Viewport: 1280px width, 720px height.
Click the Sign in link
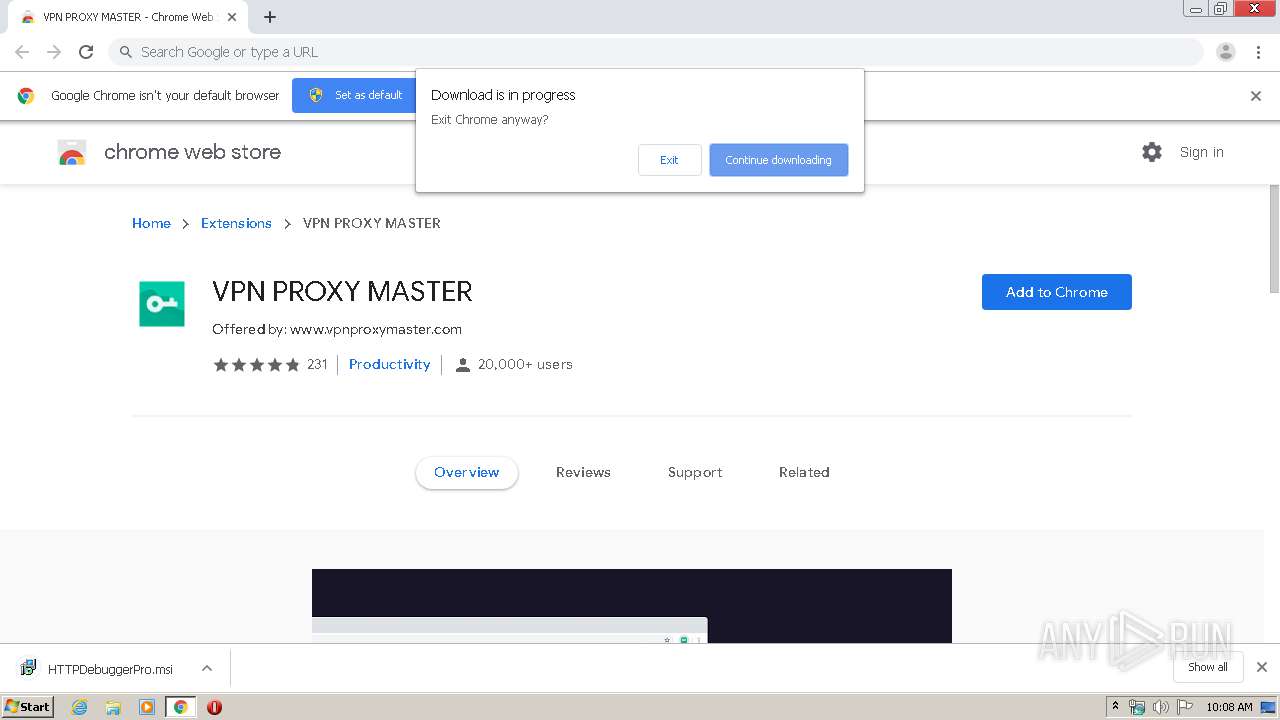pyautogui.click(x=1201, y=152)
